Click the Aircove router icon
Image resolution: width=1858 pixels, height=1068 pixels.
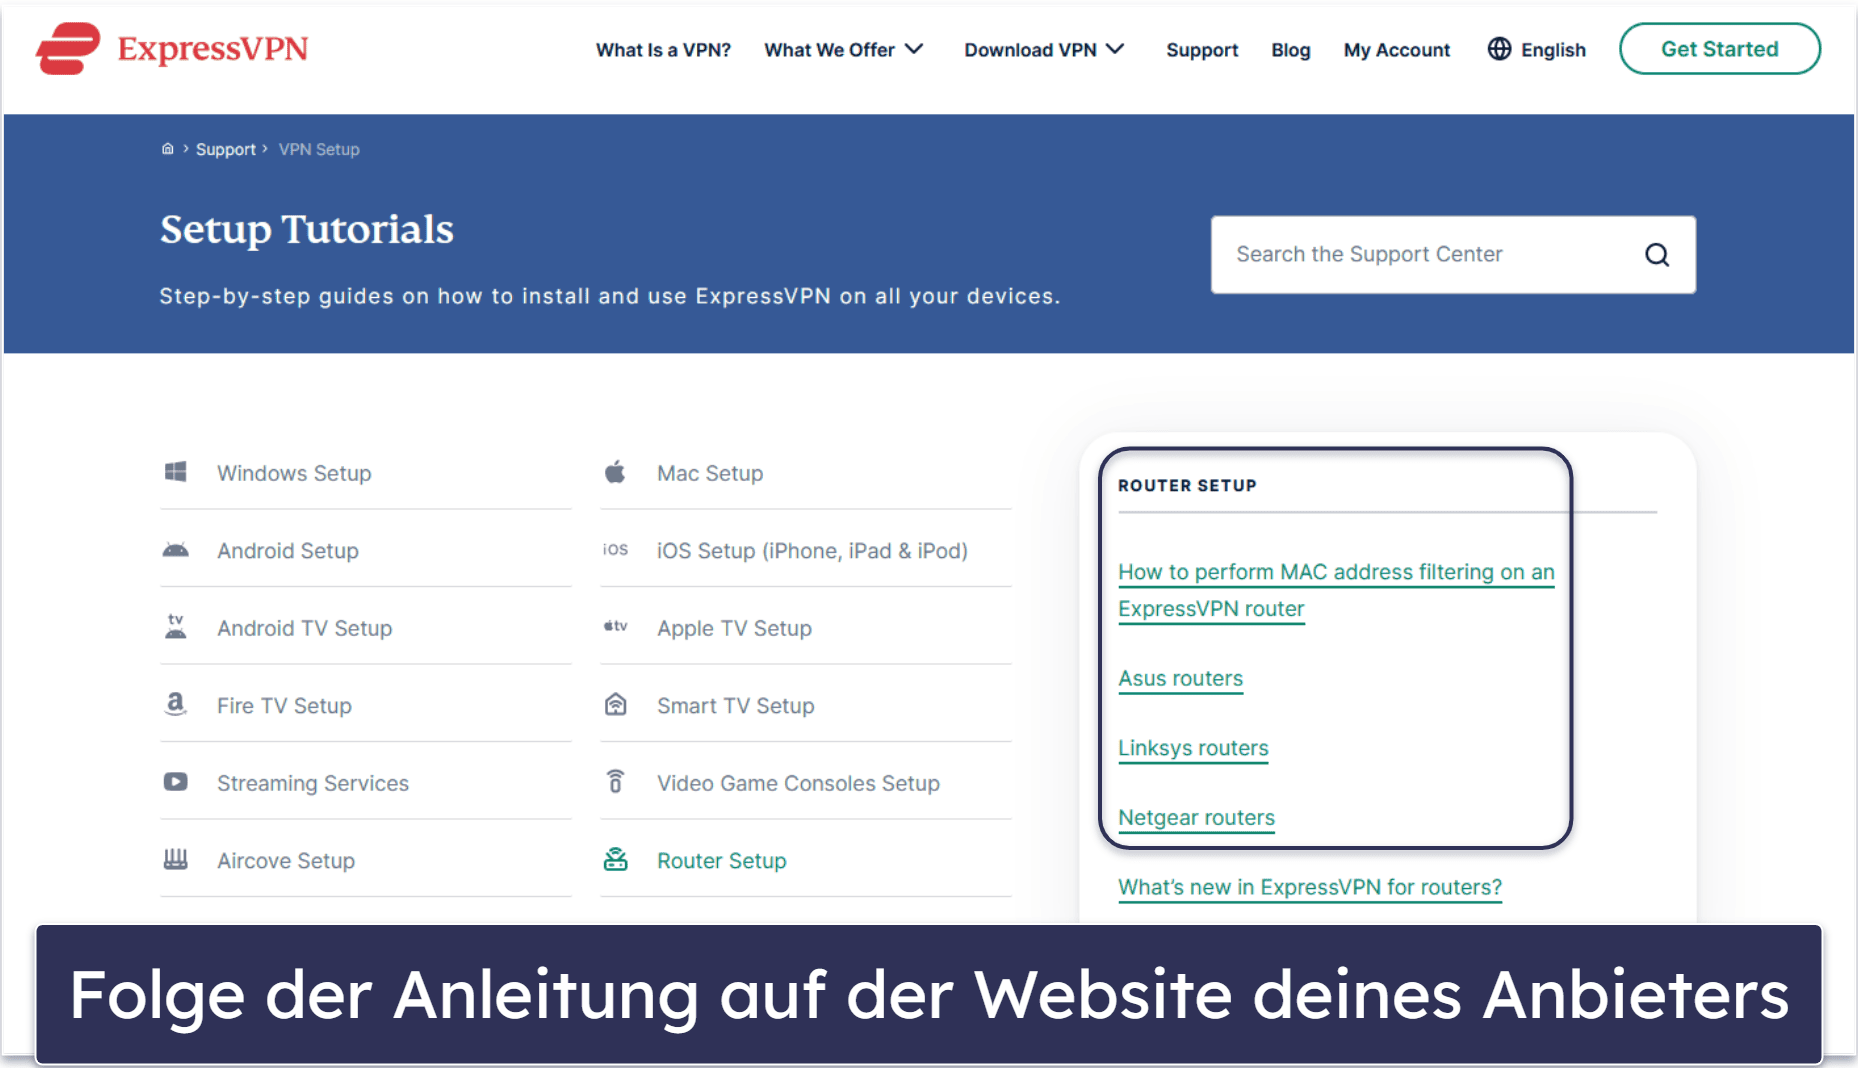click(x=176, y=859)
